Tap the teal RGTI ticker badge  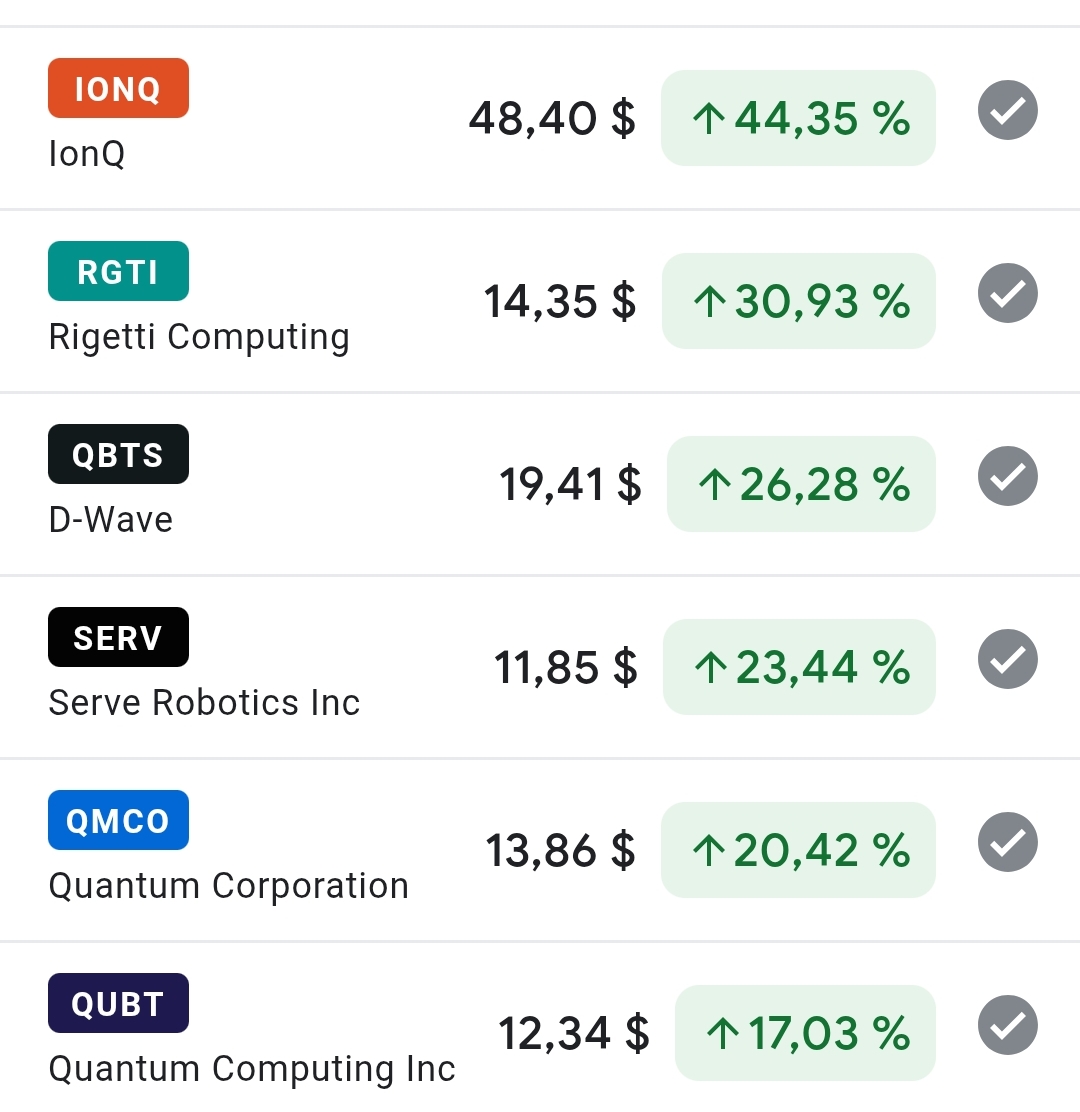point(118,271)
